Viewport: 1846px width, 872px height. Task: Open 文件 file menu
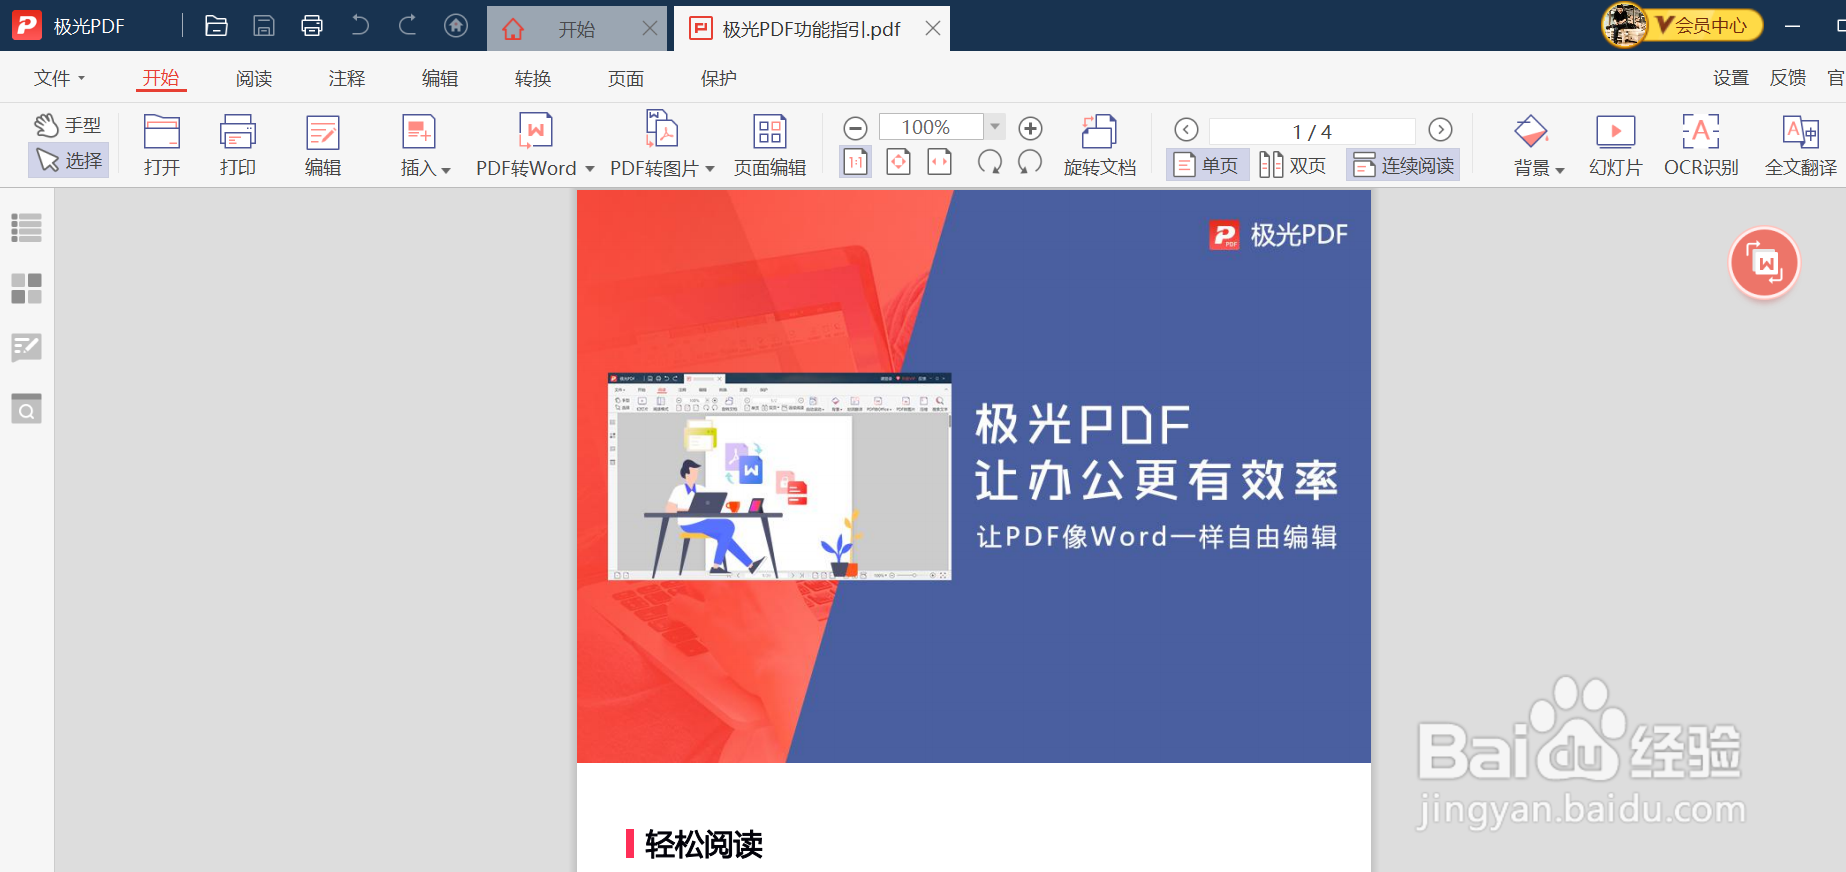click(x=59, y=78)
